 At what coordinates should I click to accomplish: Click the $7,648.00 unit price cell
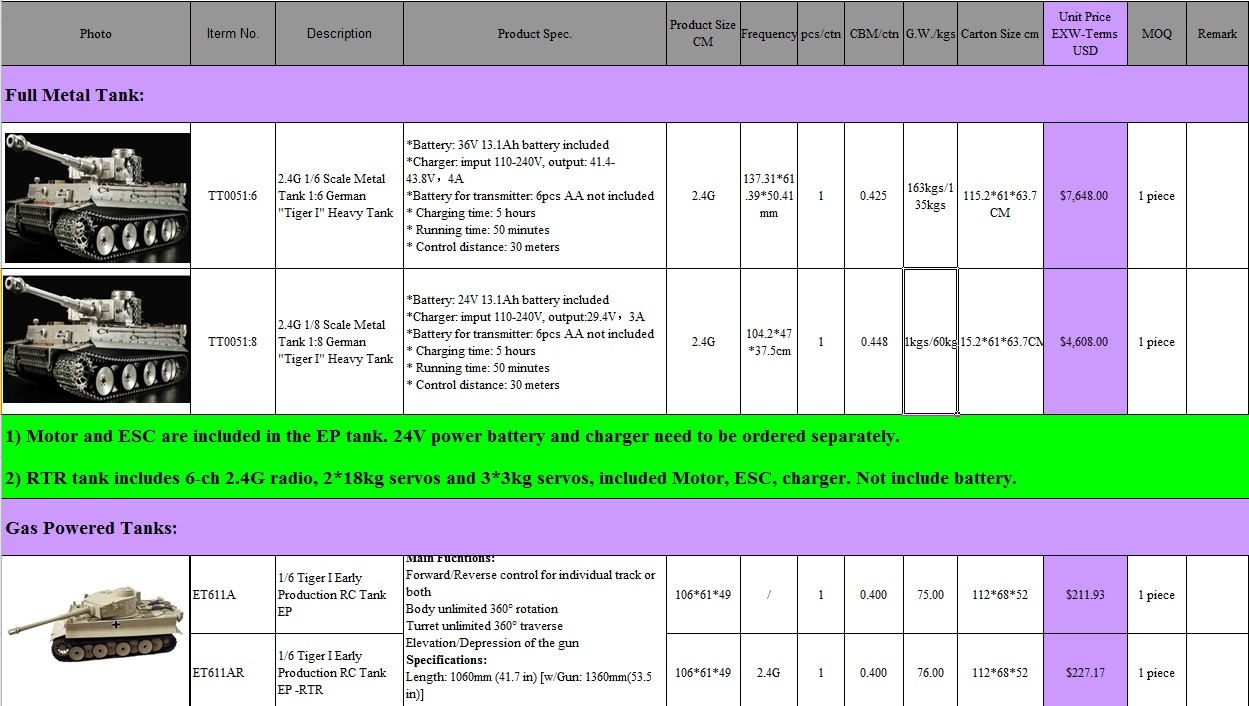click(1085, 196)
